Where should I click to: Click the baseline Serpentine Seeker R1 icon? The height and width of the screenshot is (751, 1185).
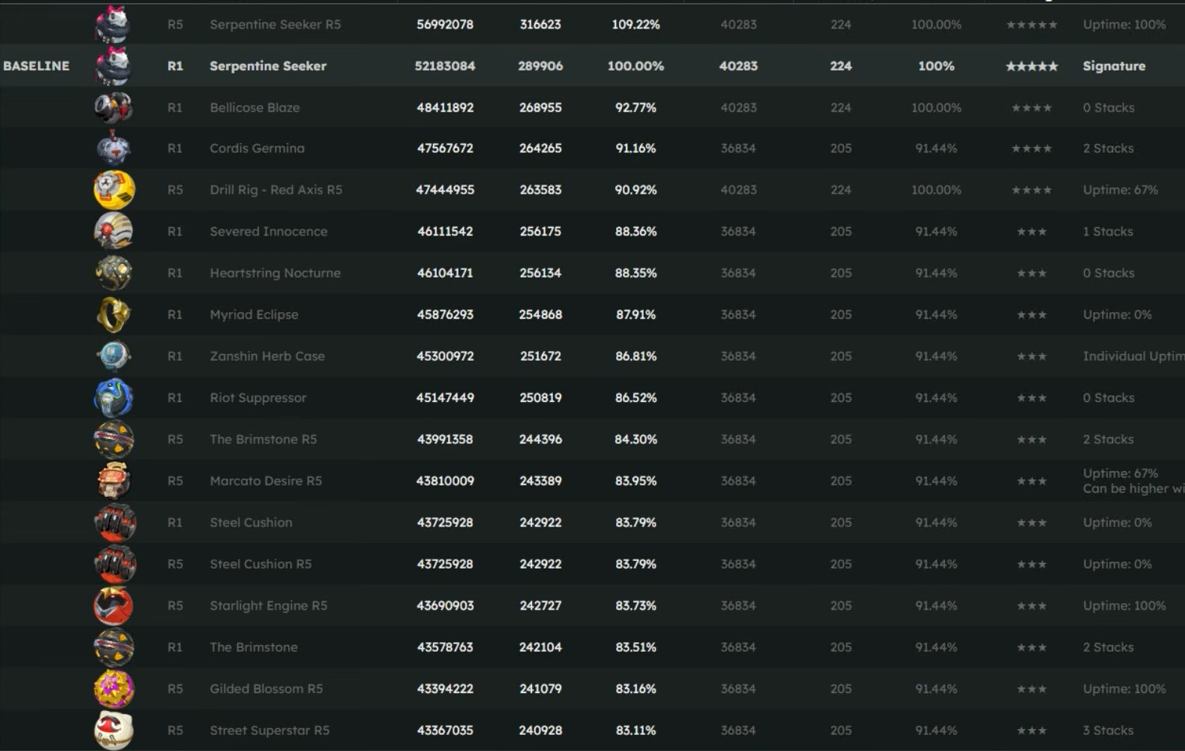tap(113, 66)
